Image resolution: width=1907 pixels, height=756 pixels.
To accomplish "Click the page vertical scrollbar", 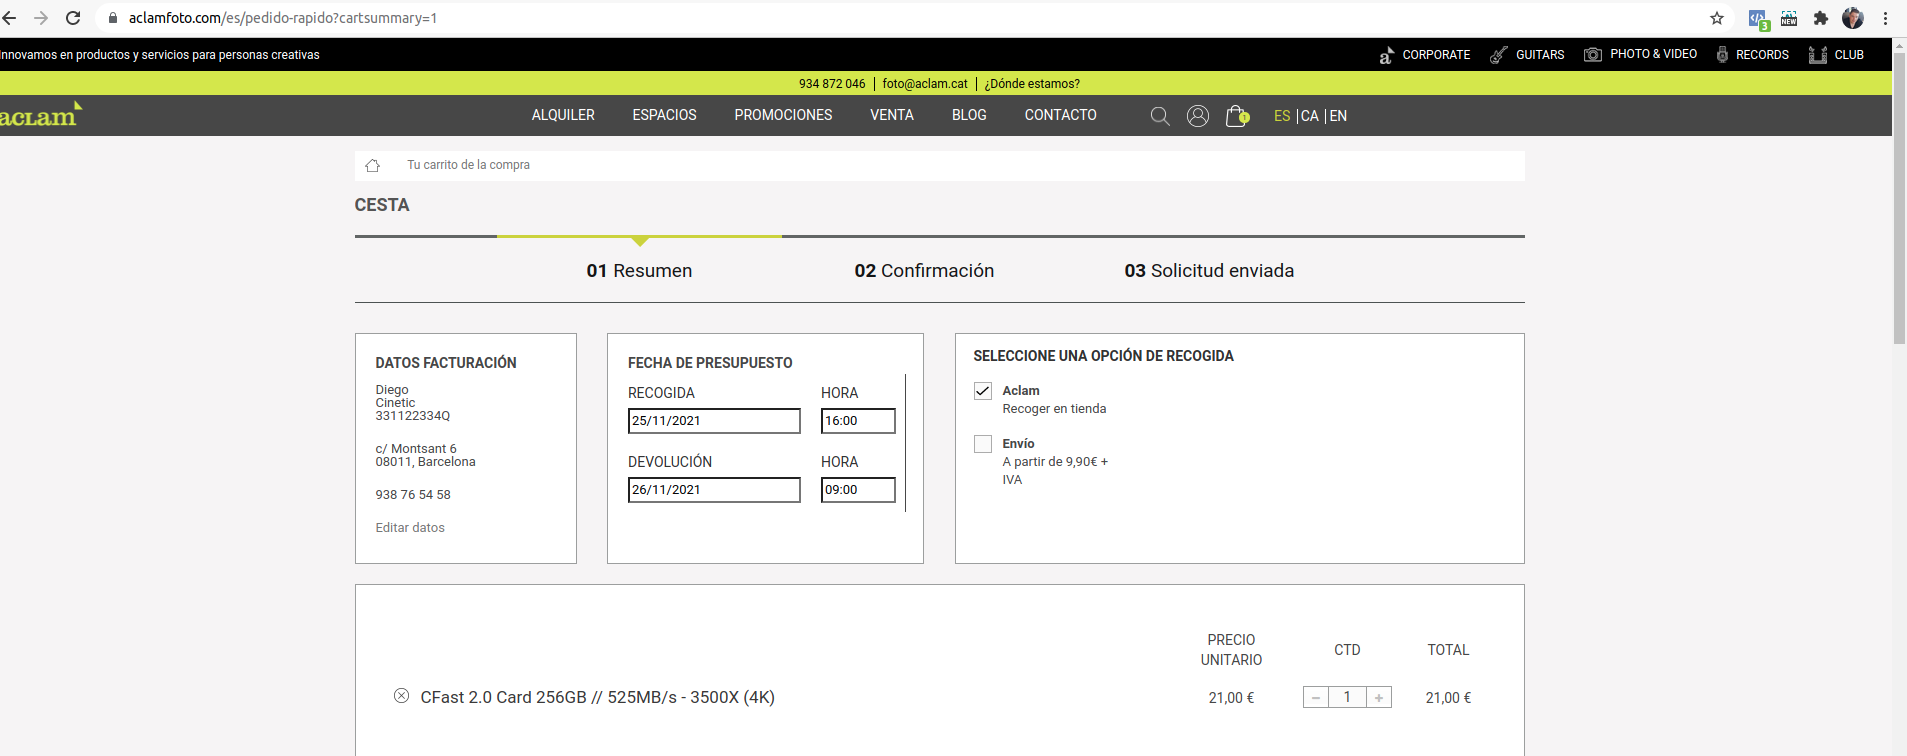I will pyautogui.click(x=1899, y=200).
